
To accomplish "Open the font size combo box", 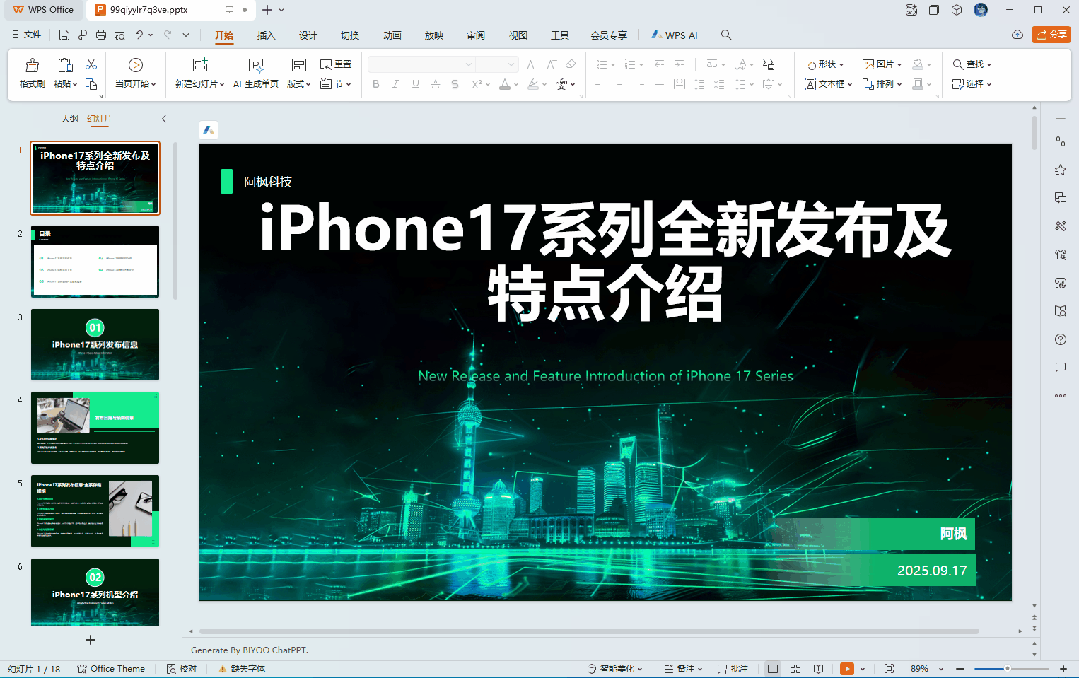I will click(x=496, y=64).
